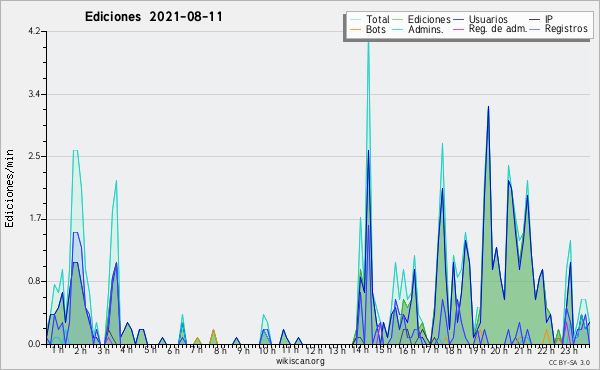
Task: Click the green Ediciones legend line swatch
Action: point(398,20)
